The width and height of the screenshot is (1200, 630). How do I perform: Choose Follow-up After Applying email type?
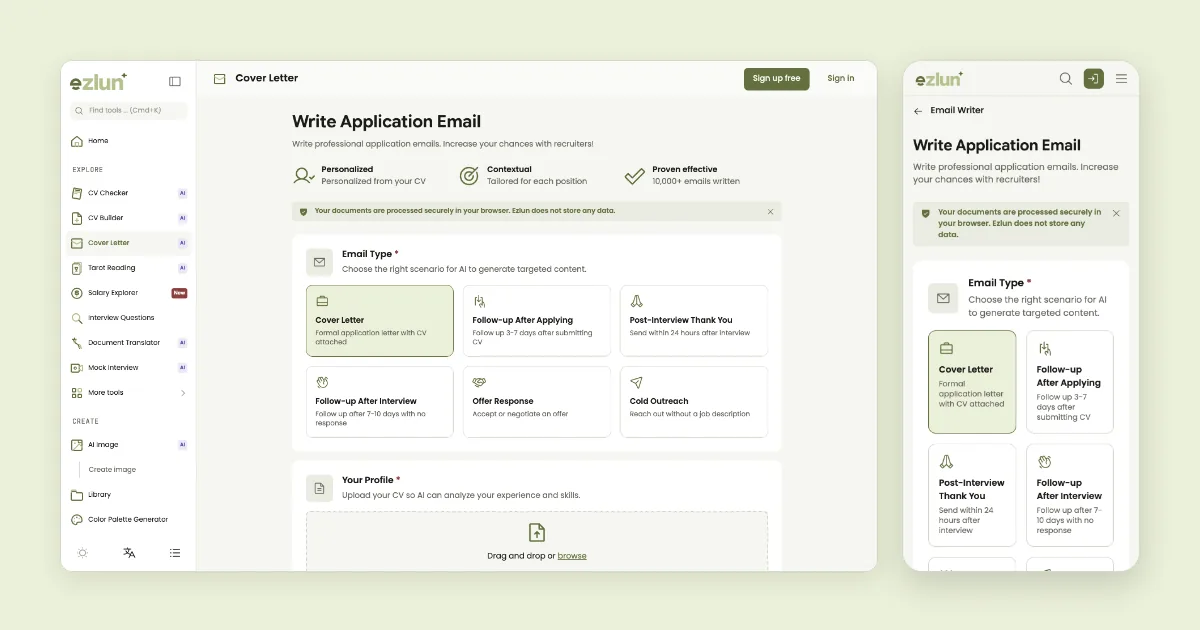536,321
